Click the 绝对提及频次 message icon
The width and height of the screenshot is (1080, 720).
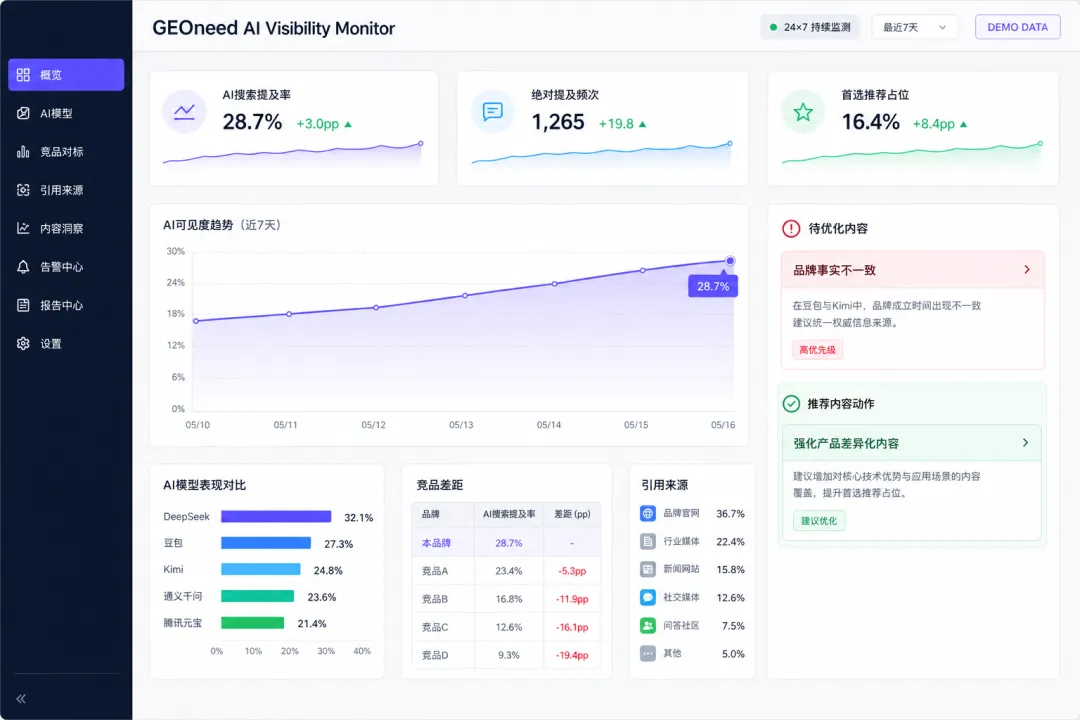(x=492, y=111)
